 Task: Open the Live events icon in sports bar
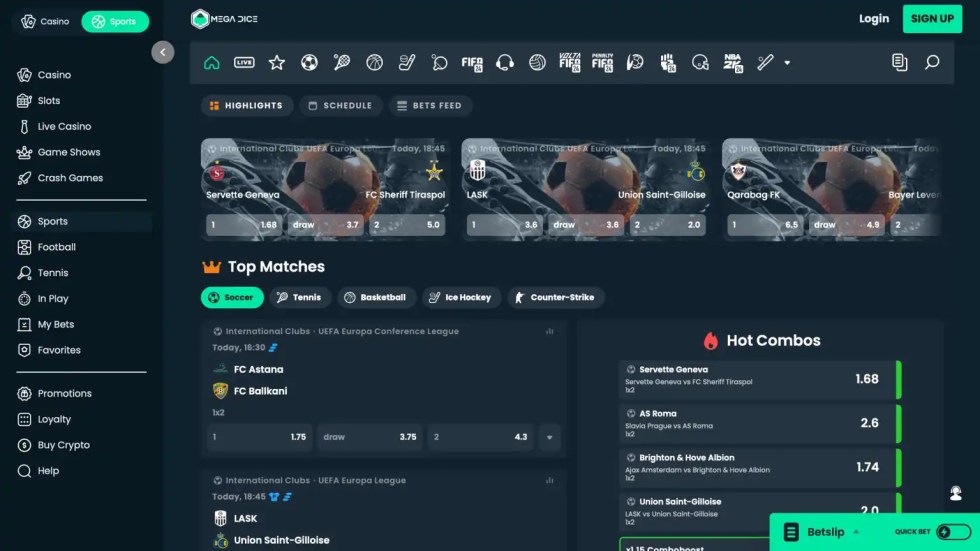pyautogui.click(x=244, y=62)
